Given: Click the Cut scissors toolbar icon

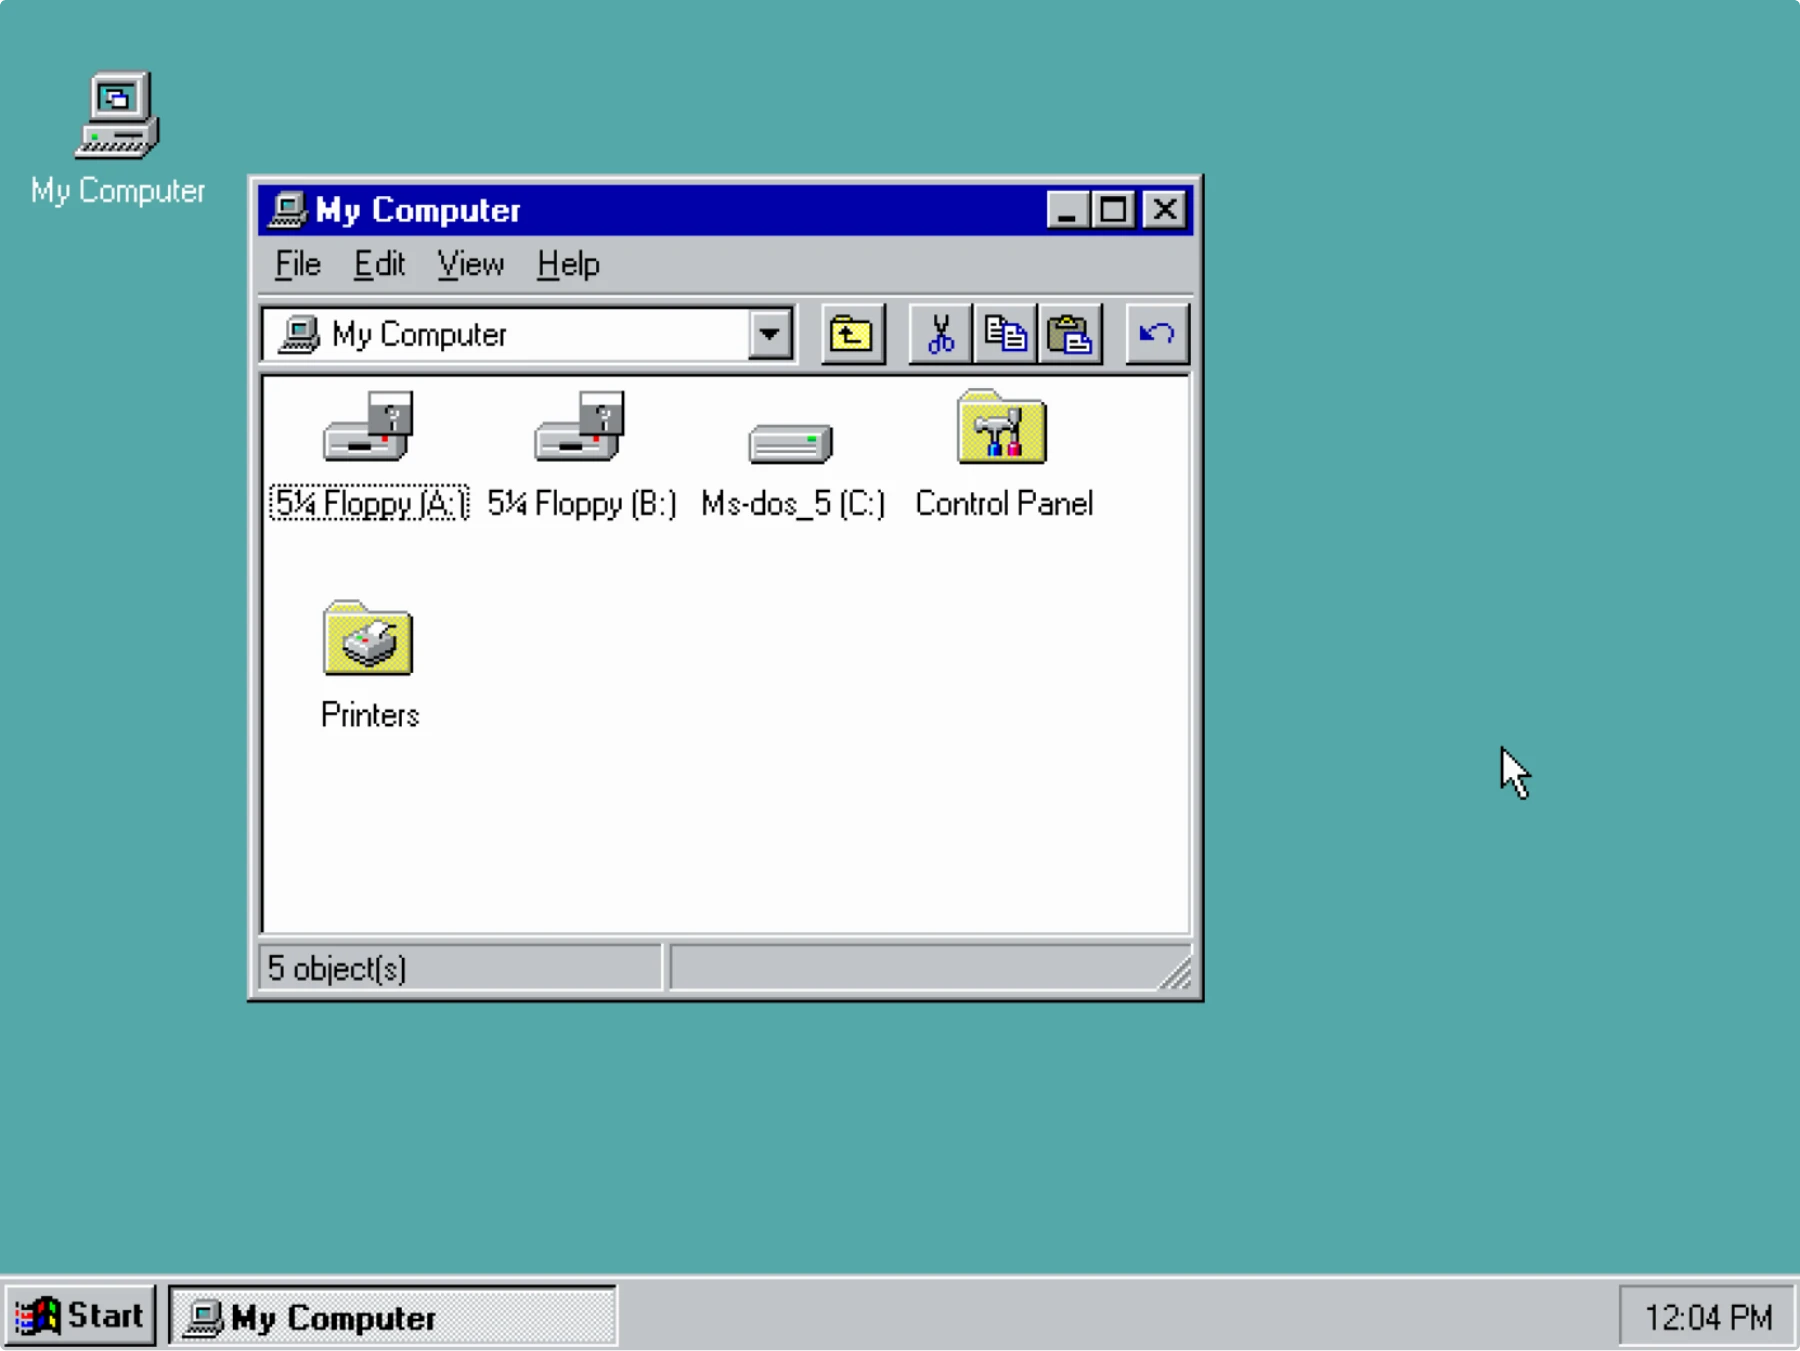Looking at the screenshot, I should tap(940, 334).
